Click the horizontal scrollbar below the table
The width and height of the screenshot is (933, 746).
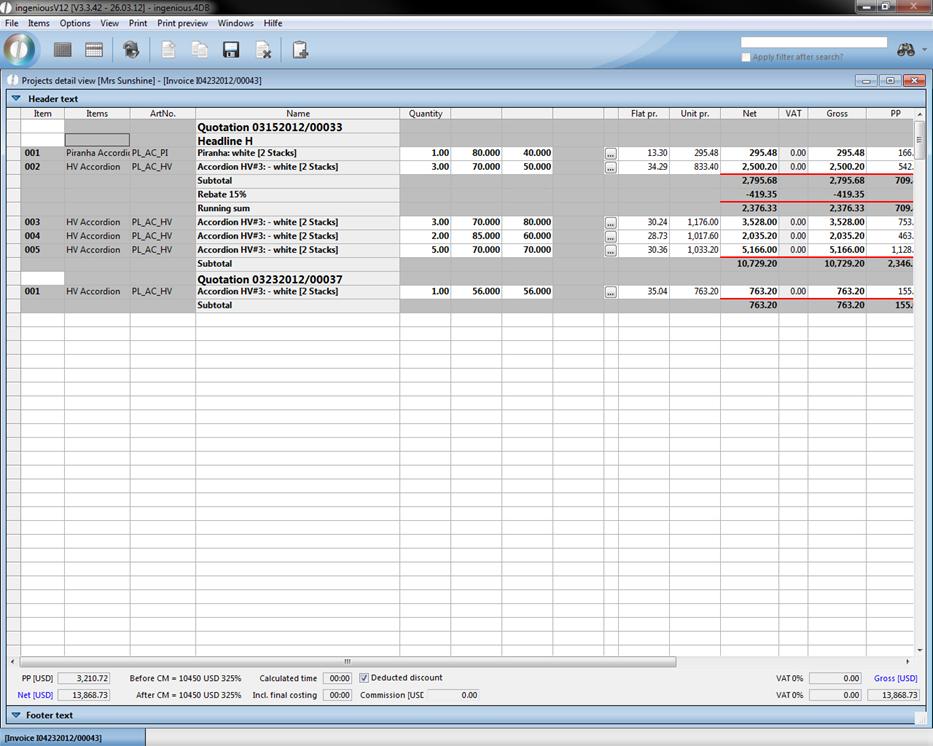347,661
